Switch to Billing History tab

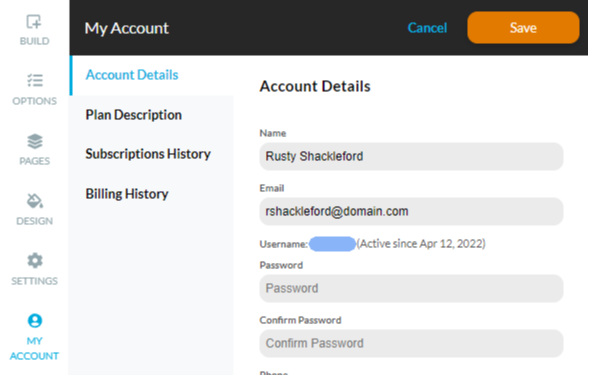click(x=127, y=194)
